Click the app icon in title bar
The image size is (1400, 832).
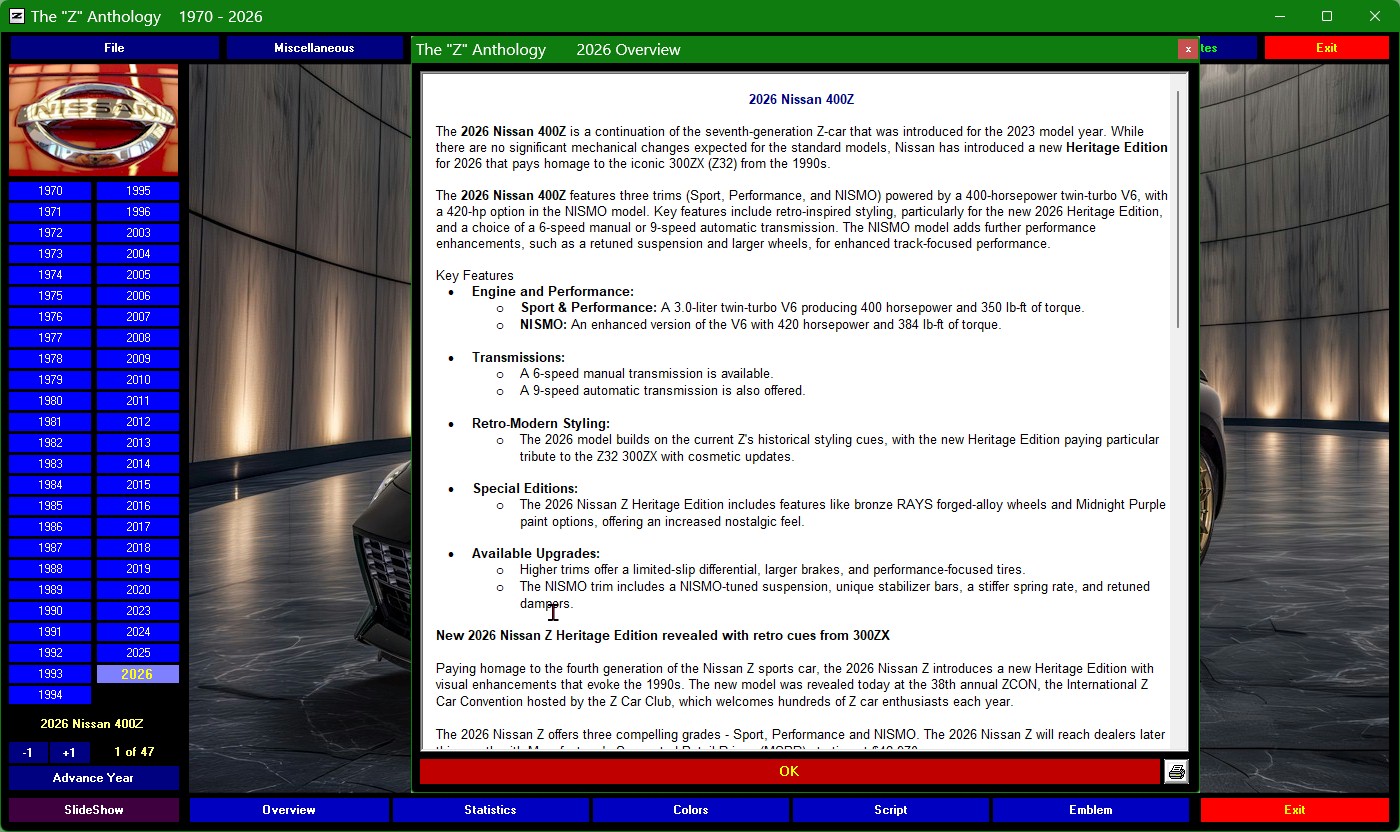pos(16,16)
